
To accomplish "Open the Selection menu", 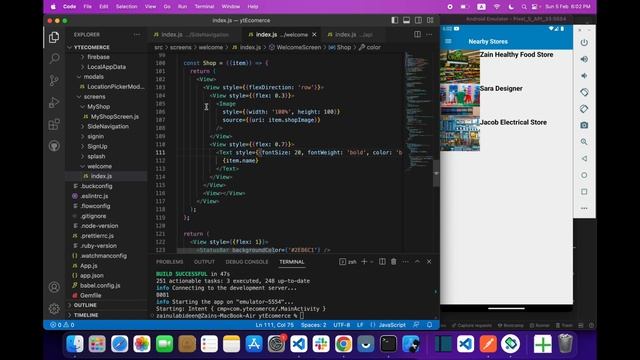I will pyautogui.click(x=126, y=7).
